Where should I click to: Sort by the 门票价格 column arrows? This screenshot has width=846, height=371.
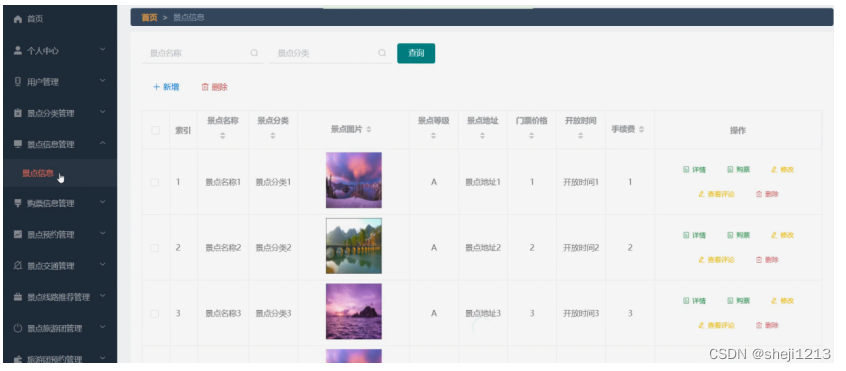531,136
